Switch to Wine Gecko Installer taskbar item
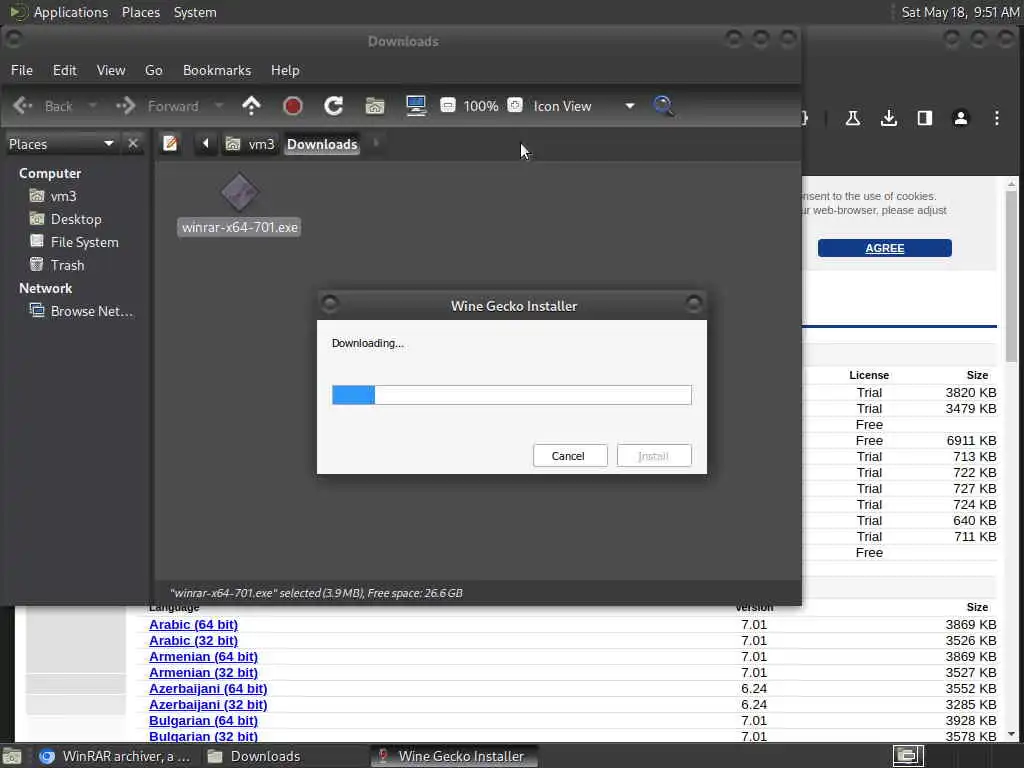The image size is (1024, 768). point(454,756)
